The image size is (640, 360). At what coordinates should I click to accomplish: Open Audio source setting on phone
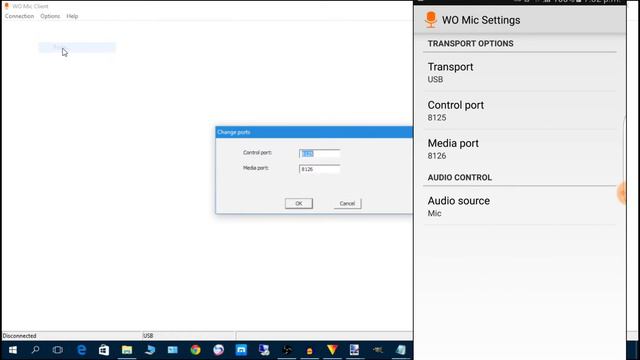pos(519,206)
